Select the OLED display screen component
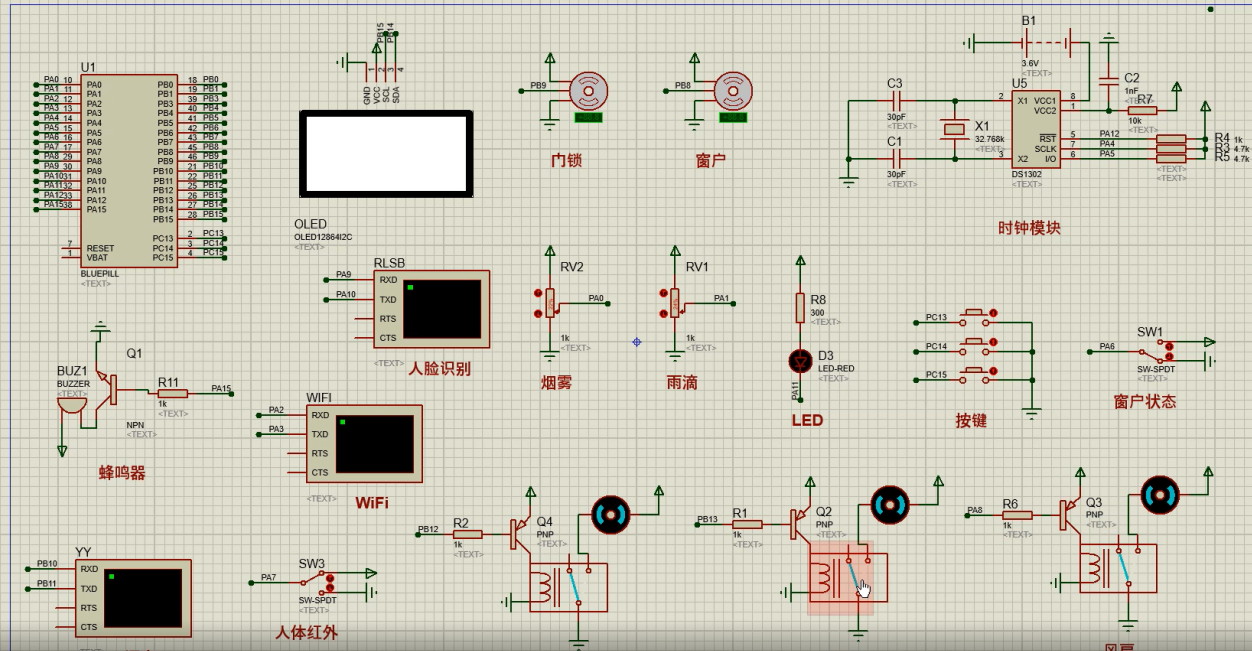1252x651 pixels. (x=386, y=154)
